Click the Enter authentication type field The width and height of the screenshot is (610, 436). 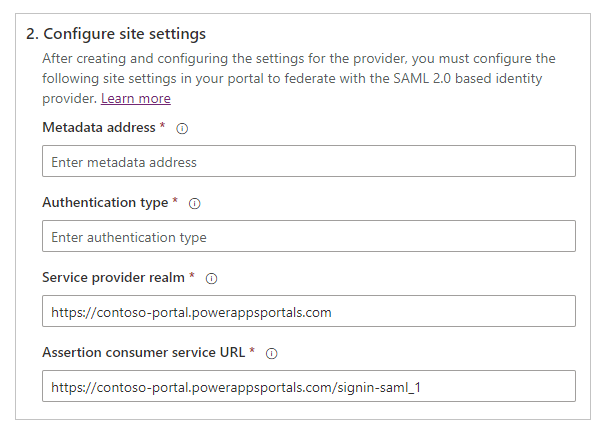pos(308,237)
